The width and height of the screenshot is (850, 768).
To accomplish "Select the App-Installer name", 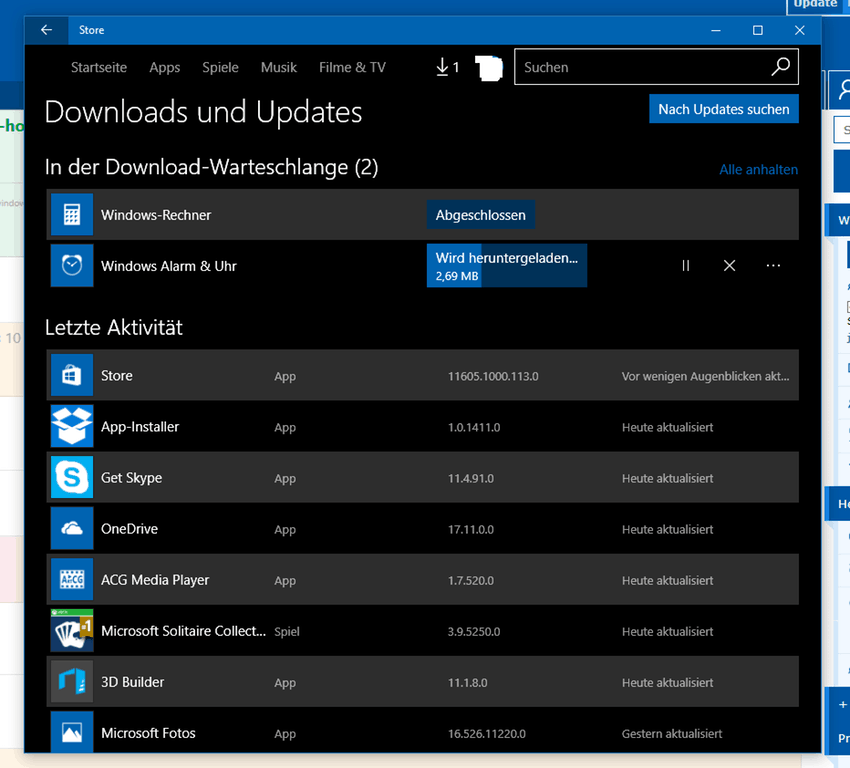I will tap(140, 427).
